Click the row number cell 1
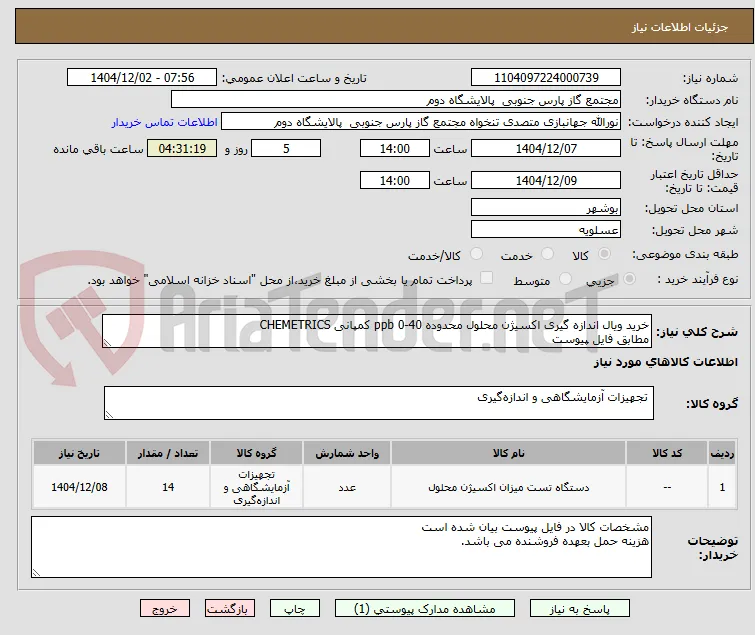Viewport: 755px width, 635px height. click(722, 487)
